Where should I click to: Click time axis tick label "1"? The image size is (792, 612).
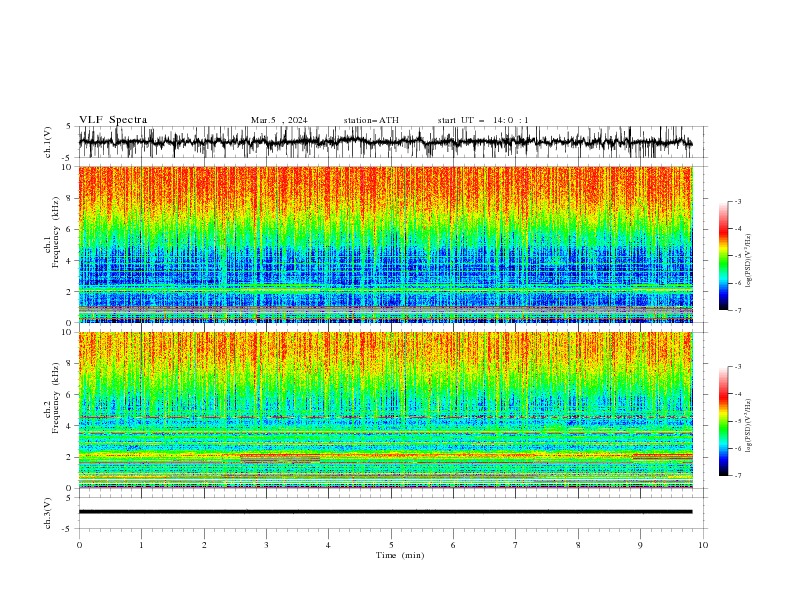pos(141,545)
